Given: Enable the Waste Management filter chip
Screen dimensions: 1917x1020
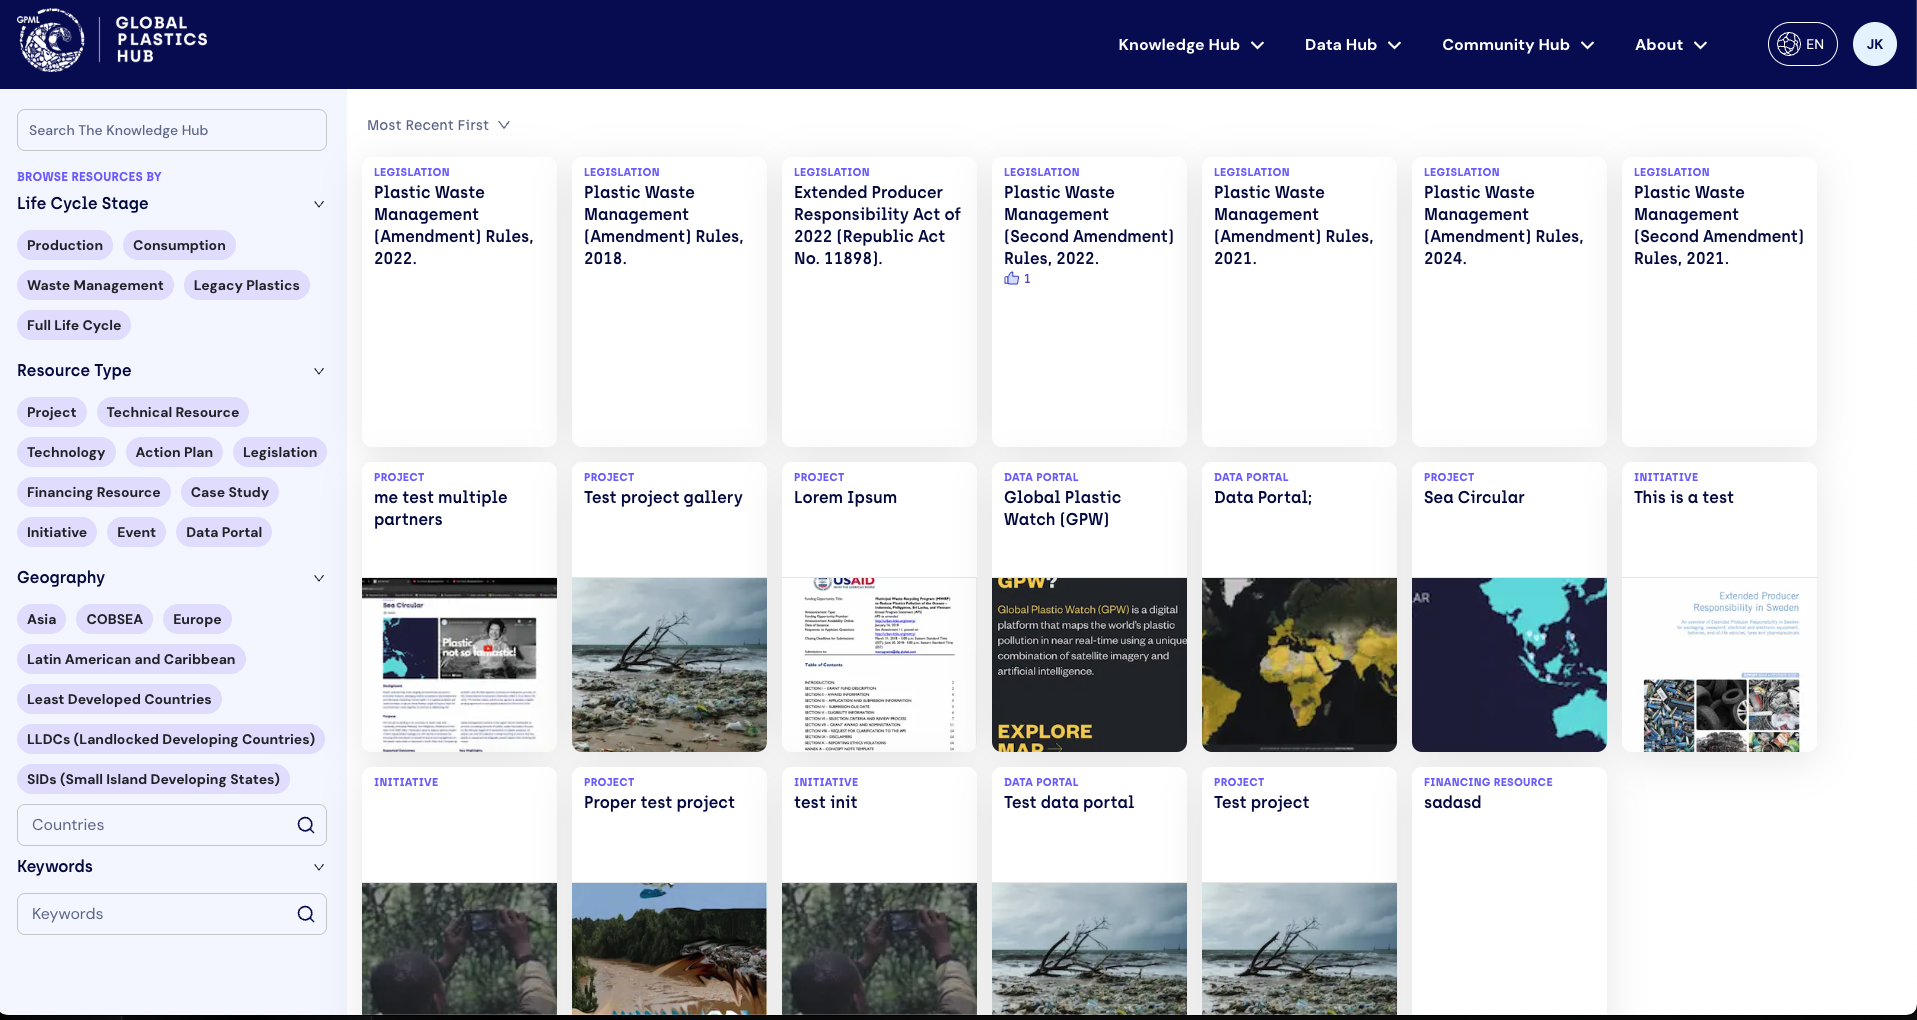Looking at the screenshot, I should coord(95,285).
